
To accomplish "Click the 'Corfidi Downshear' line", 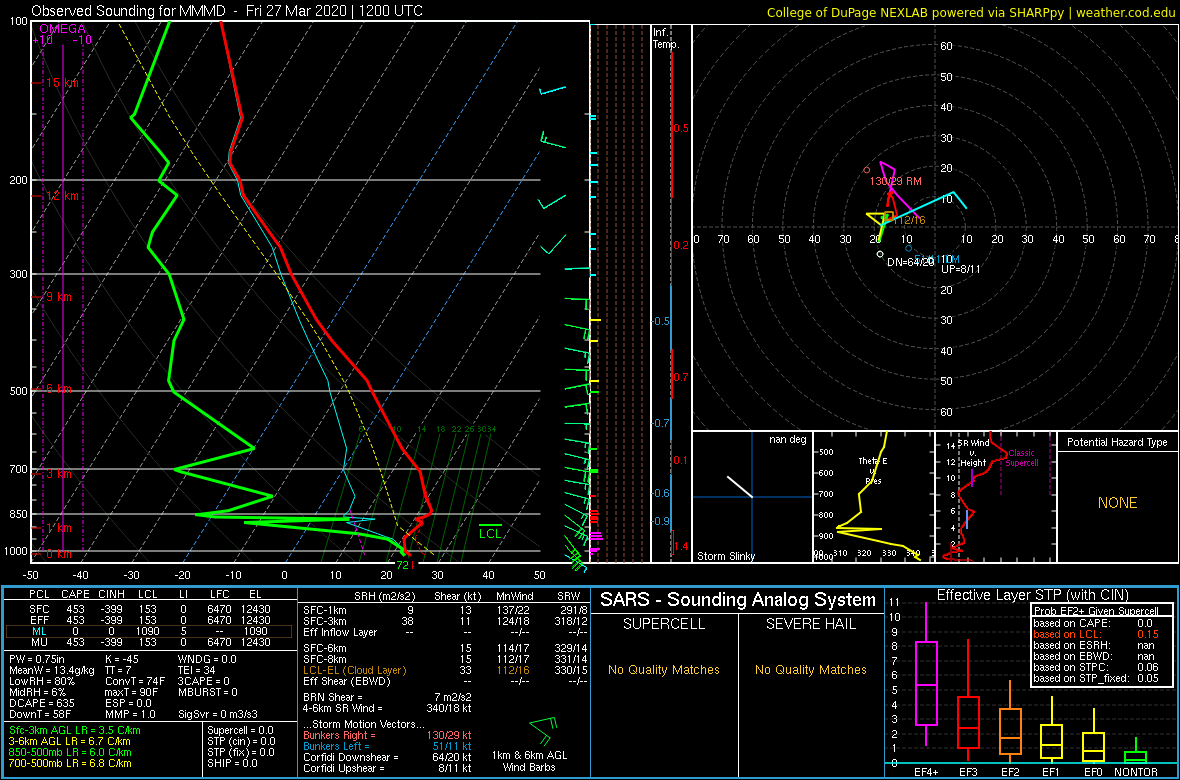I will click(387, 757).
